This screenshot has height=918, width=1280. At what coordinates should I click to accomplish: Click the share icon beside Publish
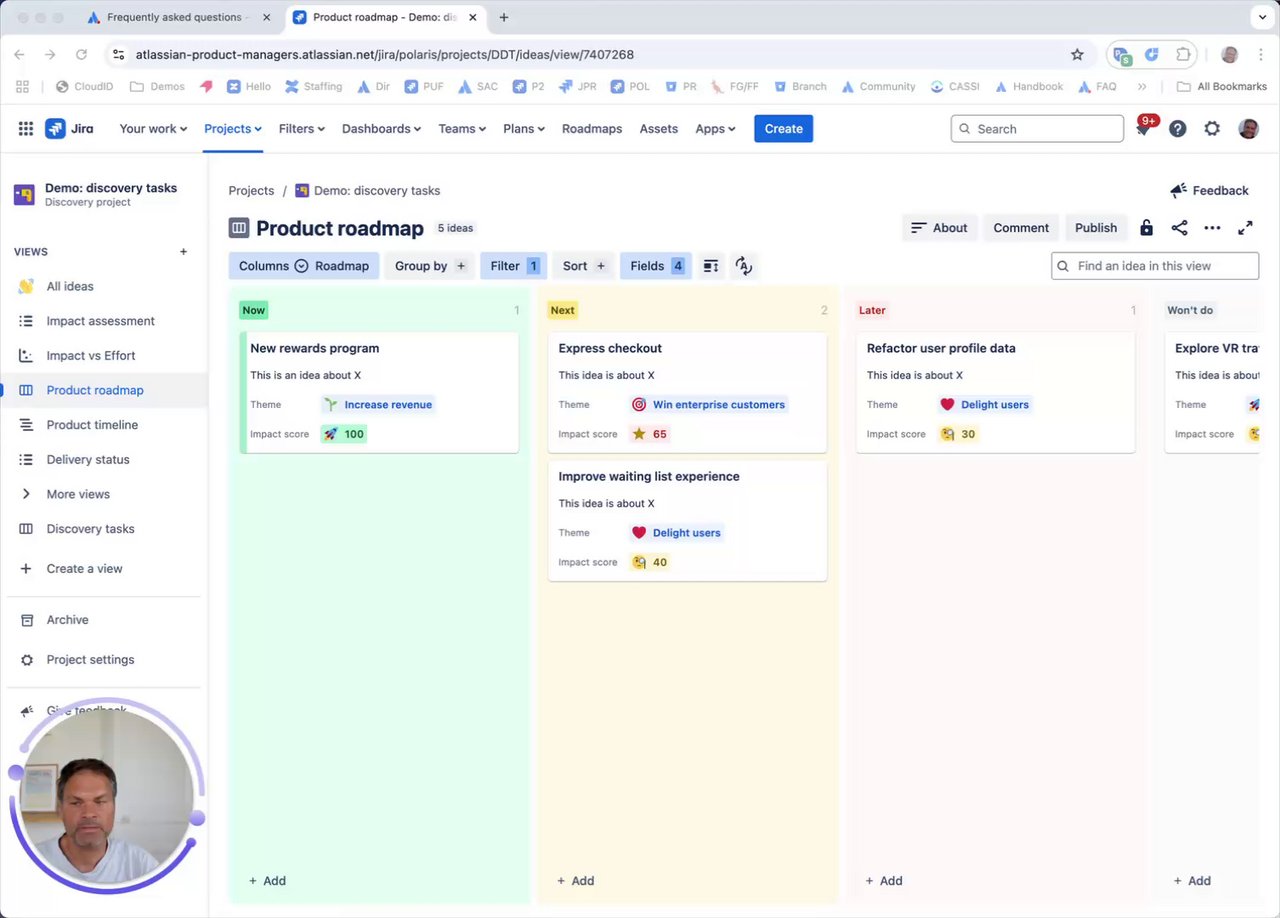(x=1180, y=228)
